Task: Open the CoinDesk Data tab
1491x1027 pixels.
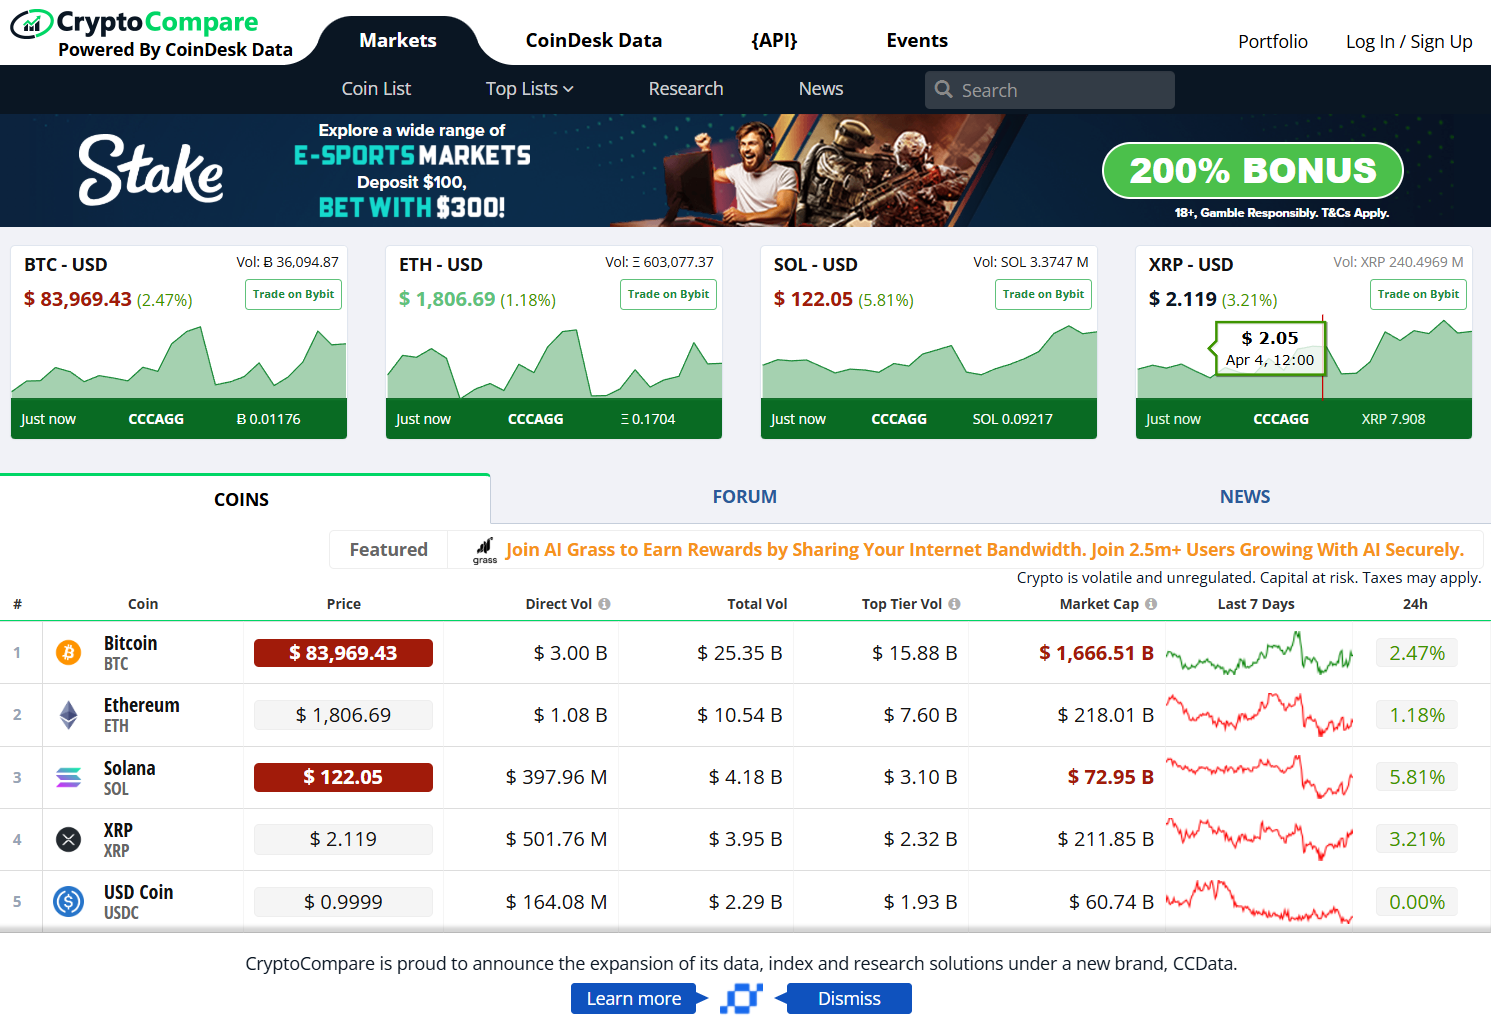Action: pyautogui.click(x=594, y=41)
